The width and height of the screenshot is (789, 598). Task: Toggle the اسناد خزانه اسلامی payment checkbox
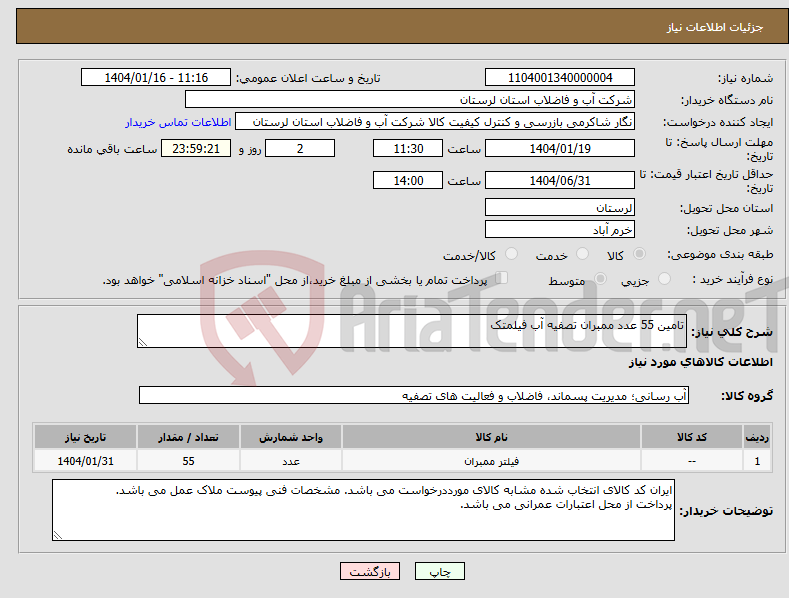tap(502, 278)
